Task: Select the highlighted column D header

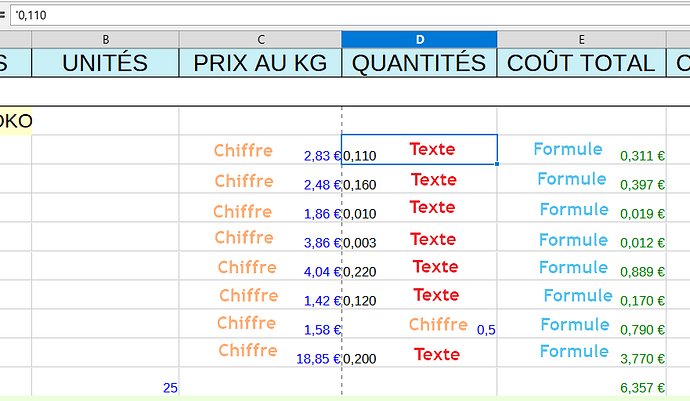Action: (419, 39)
